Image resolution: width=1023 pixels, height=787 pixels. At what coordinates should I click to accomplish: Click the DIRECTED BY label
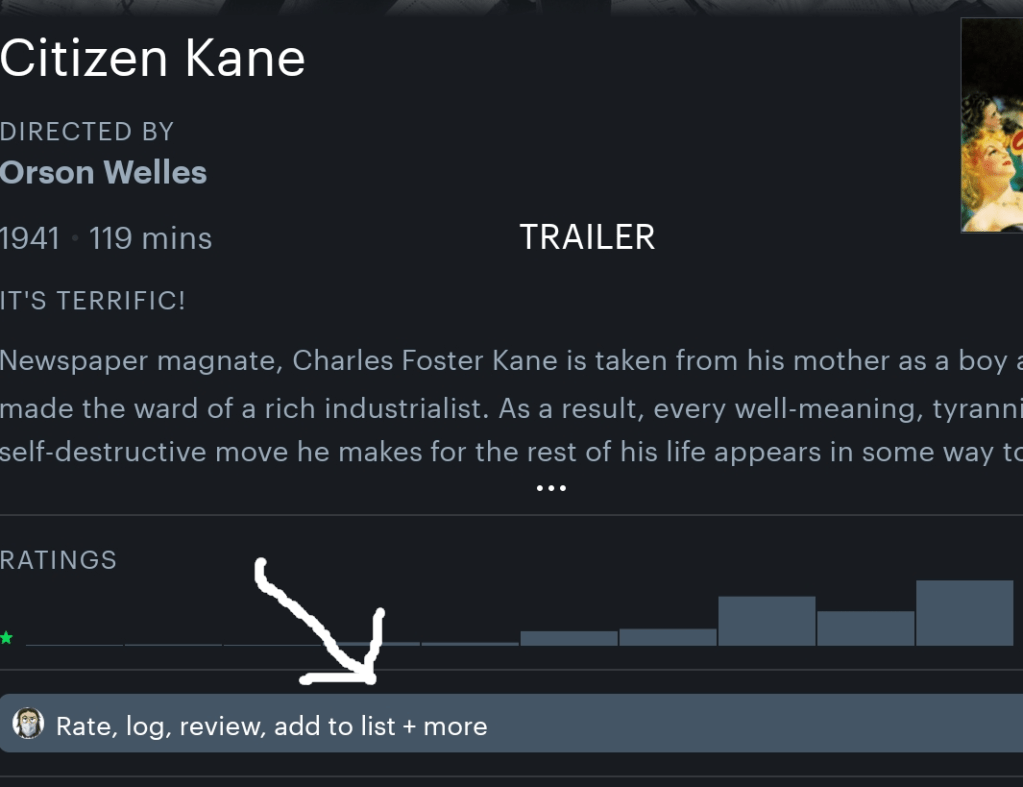(x=87, y=131)
